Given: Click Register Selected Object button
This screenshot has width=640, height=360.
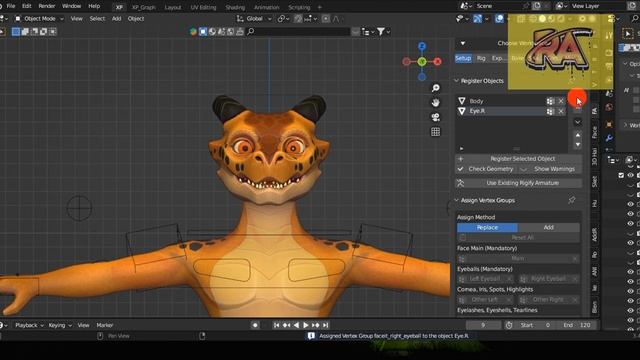Looking at the screenshot, I should point(518,159).
